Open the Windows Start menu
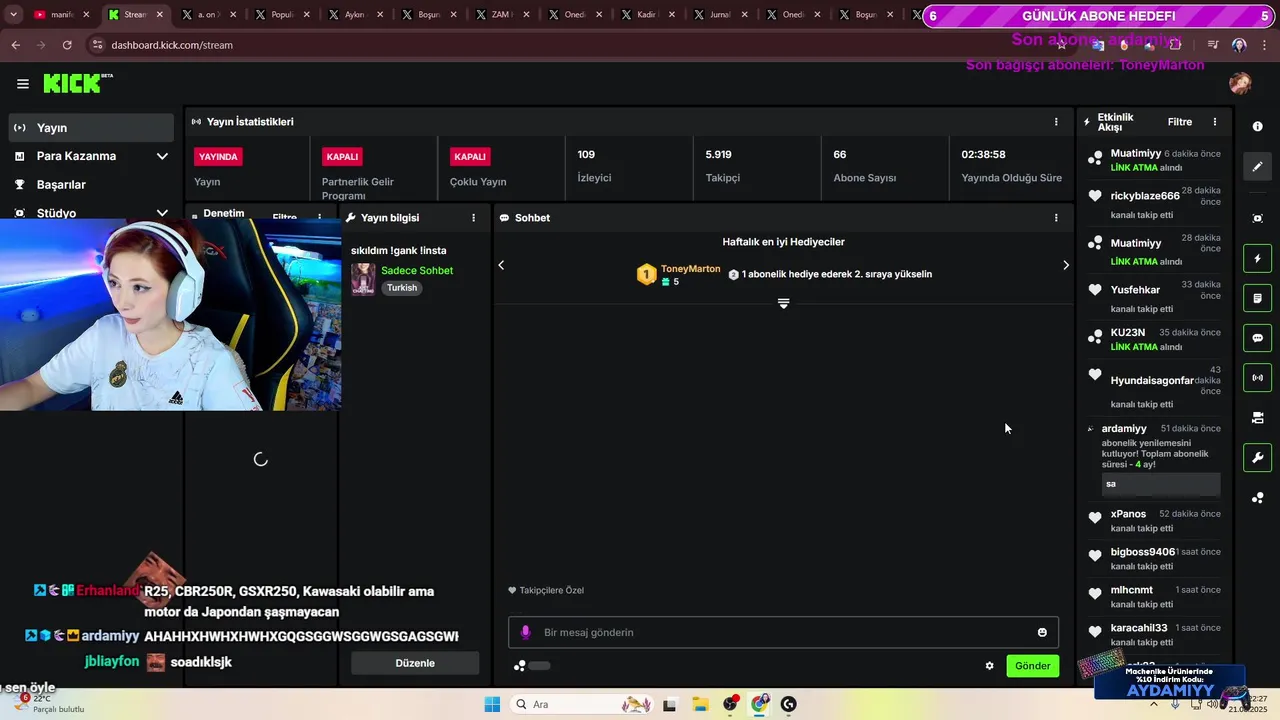The height and width of the screenshot is (720, 1280). [492, 704]
